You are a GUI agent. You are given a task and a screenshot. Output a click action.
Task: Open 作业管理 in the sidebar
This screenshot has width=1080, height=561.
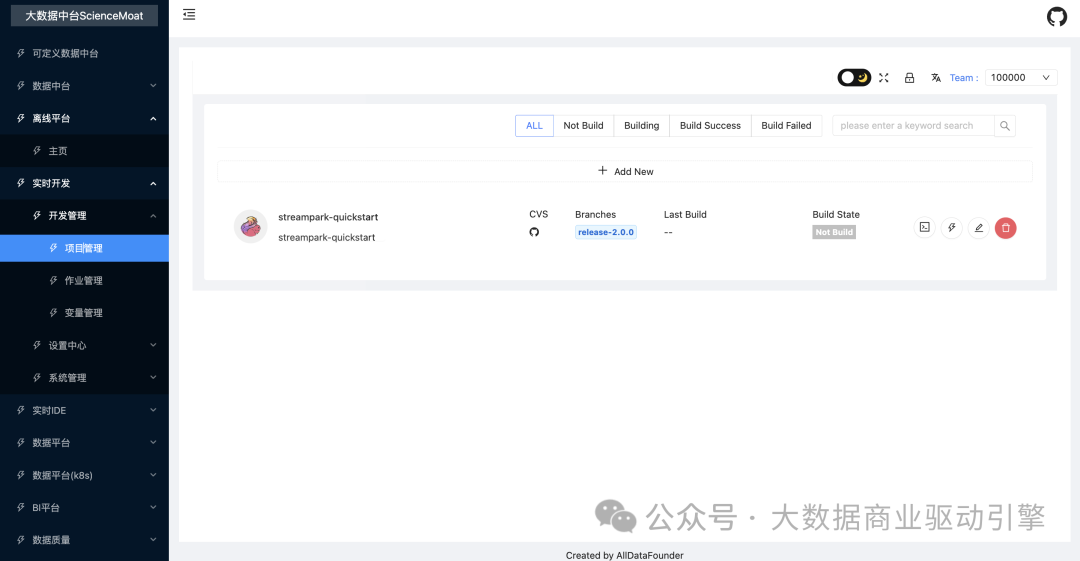pyautogui.click(x=84, y=281)
